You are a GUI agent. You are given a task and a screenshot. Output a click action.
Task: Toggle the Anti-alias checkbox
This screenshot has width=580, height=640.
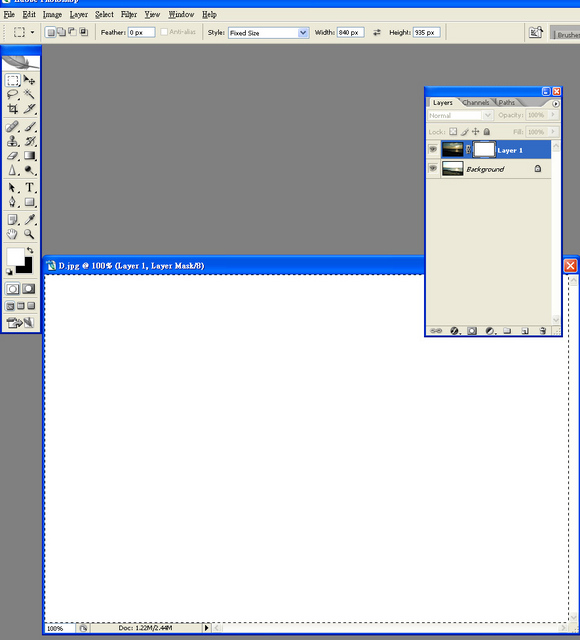point(164,32)
